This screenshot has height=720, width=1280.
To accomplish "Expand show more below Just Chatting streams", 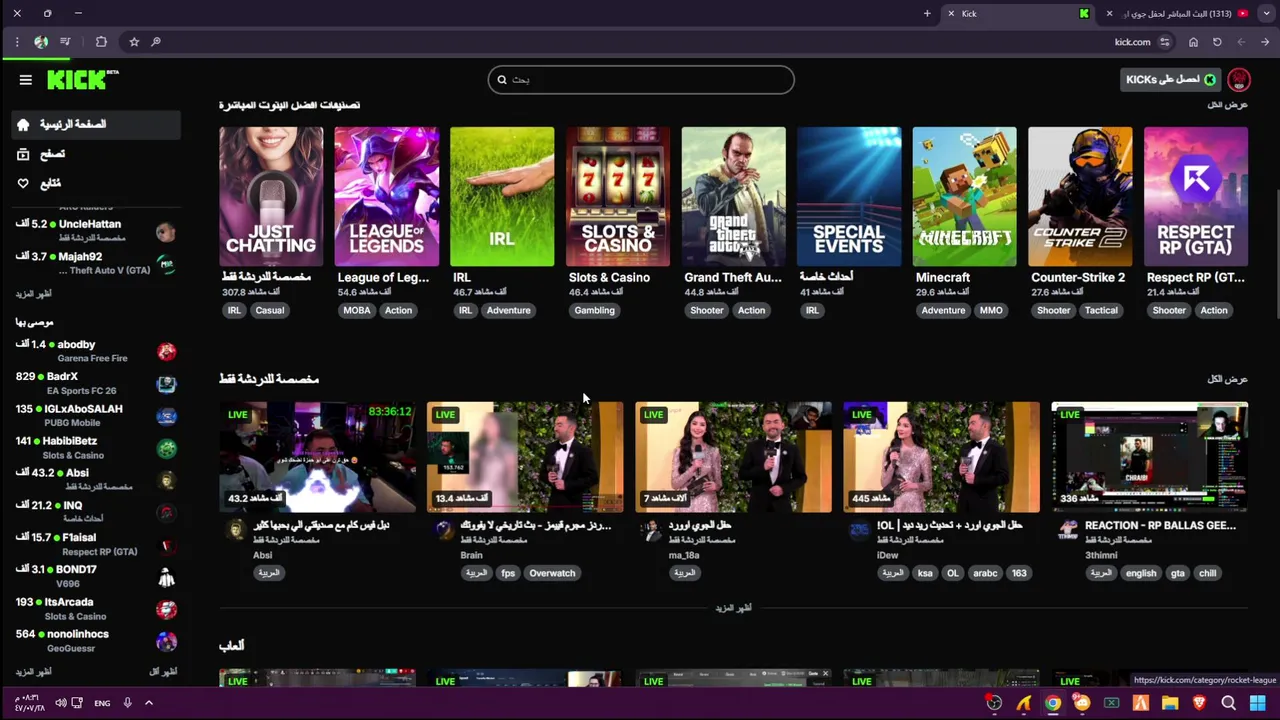I will pos(733,608).
